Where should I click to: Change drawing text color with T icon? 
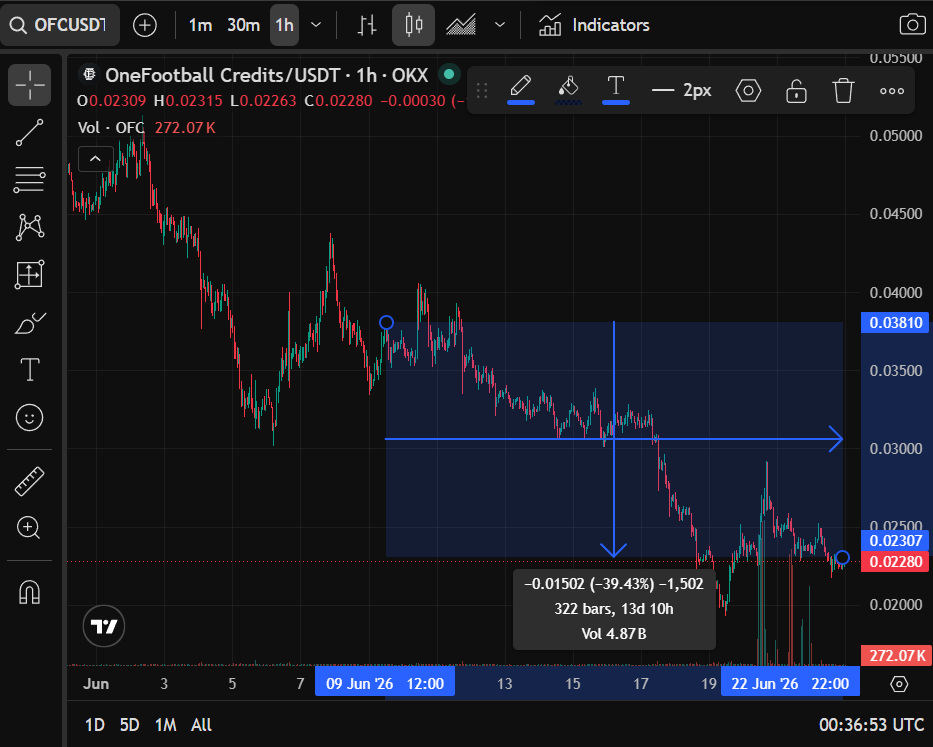tap(616, 90)
